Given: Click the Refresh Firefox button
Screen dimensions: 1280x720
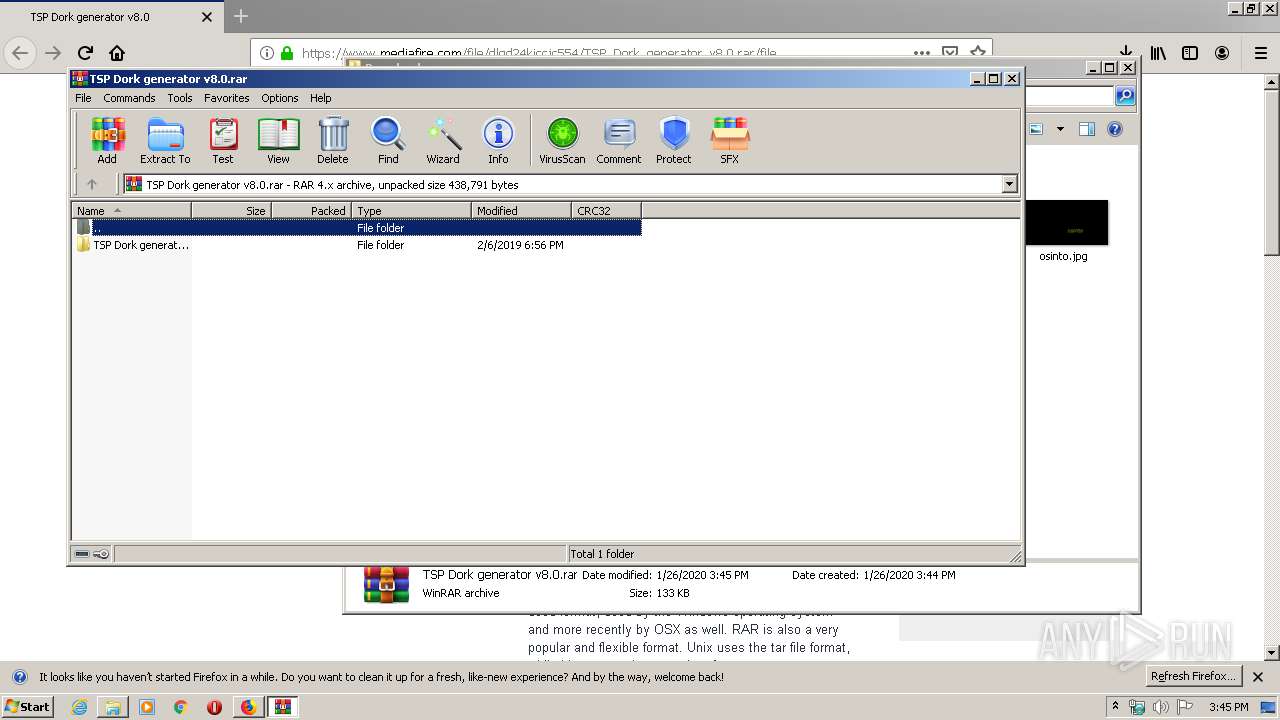Looking at the screenshot, I should 1193,676.
